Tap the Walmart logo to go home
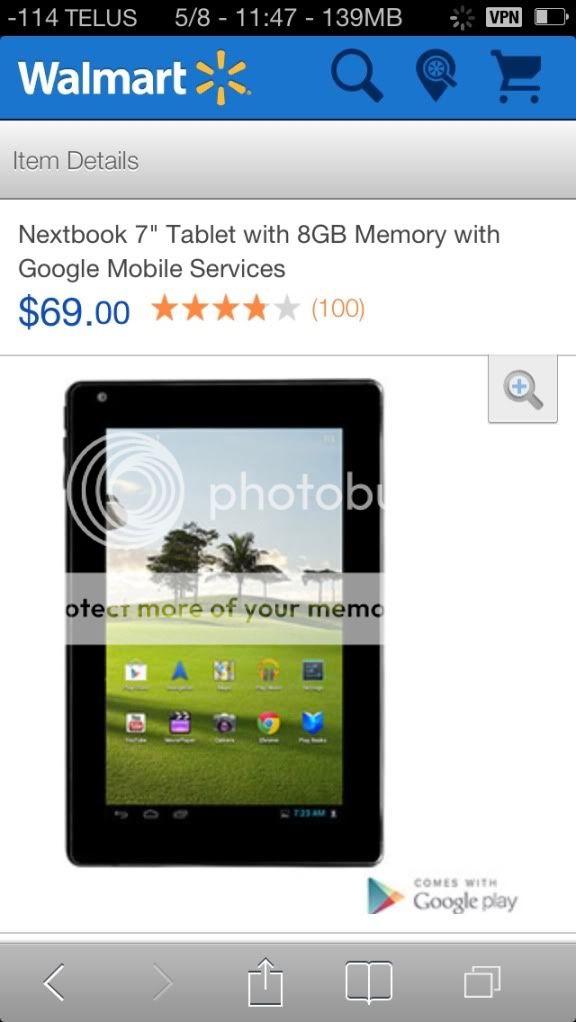 click(134, 78)
